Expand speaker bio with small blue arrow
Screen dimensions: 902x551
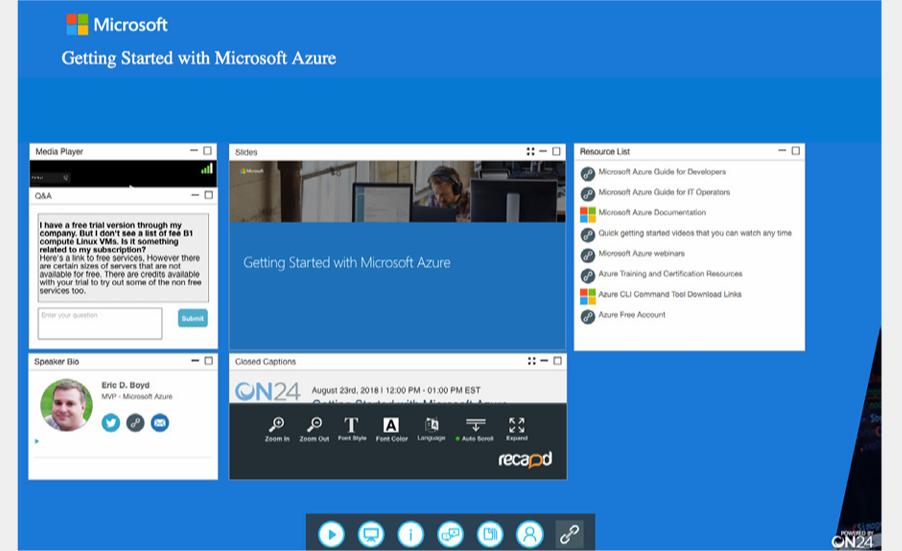(x=37, y=441)
